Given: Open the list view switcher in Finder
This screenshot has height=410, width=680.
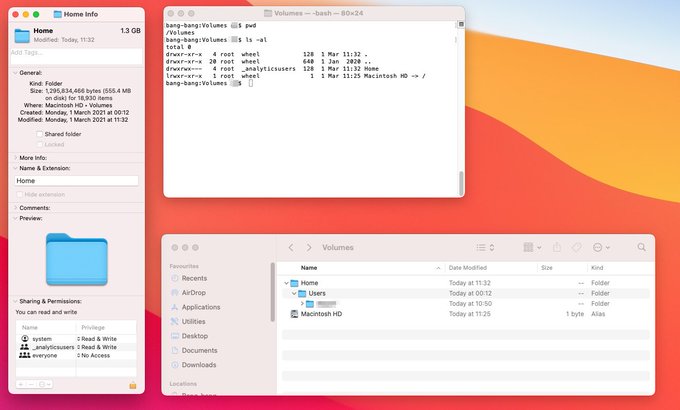Looking at the screenshot, I should (485, 247).
